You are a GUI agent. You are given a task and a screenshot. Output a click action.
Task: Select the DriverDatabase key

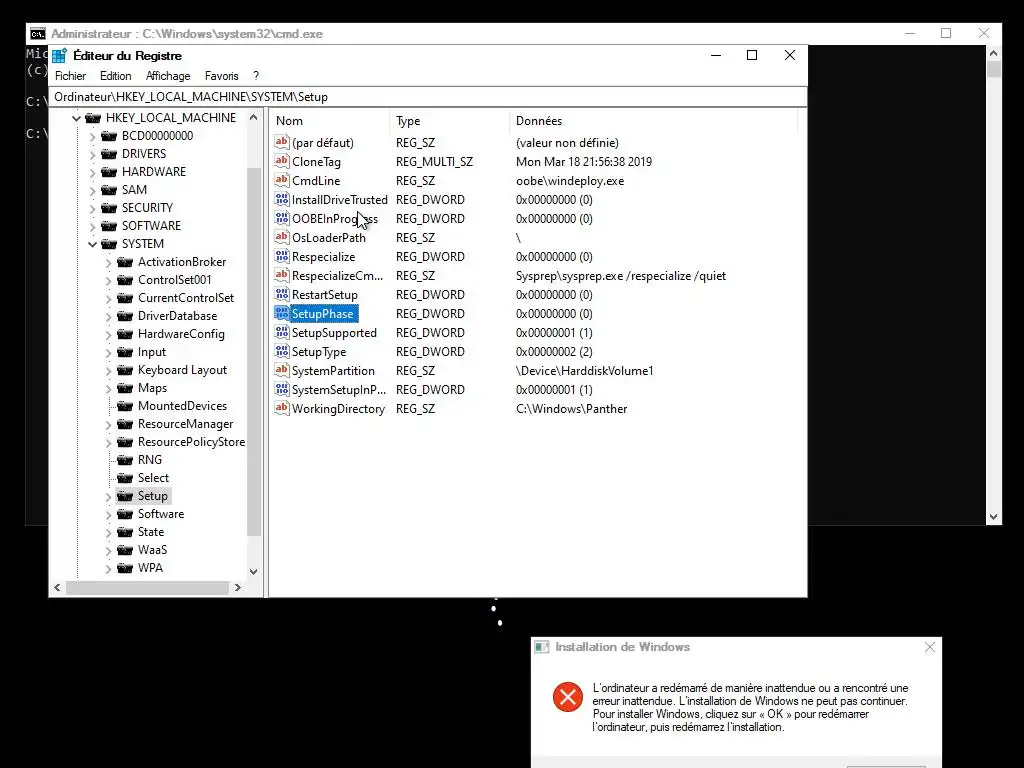pyautogui.click(x=177, y=316)
